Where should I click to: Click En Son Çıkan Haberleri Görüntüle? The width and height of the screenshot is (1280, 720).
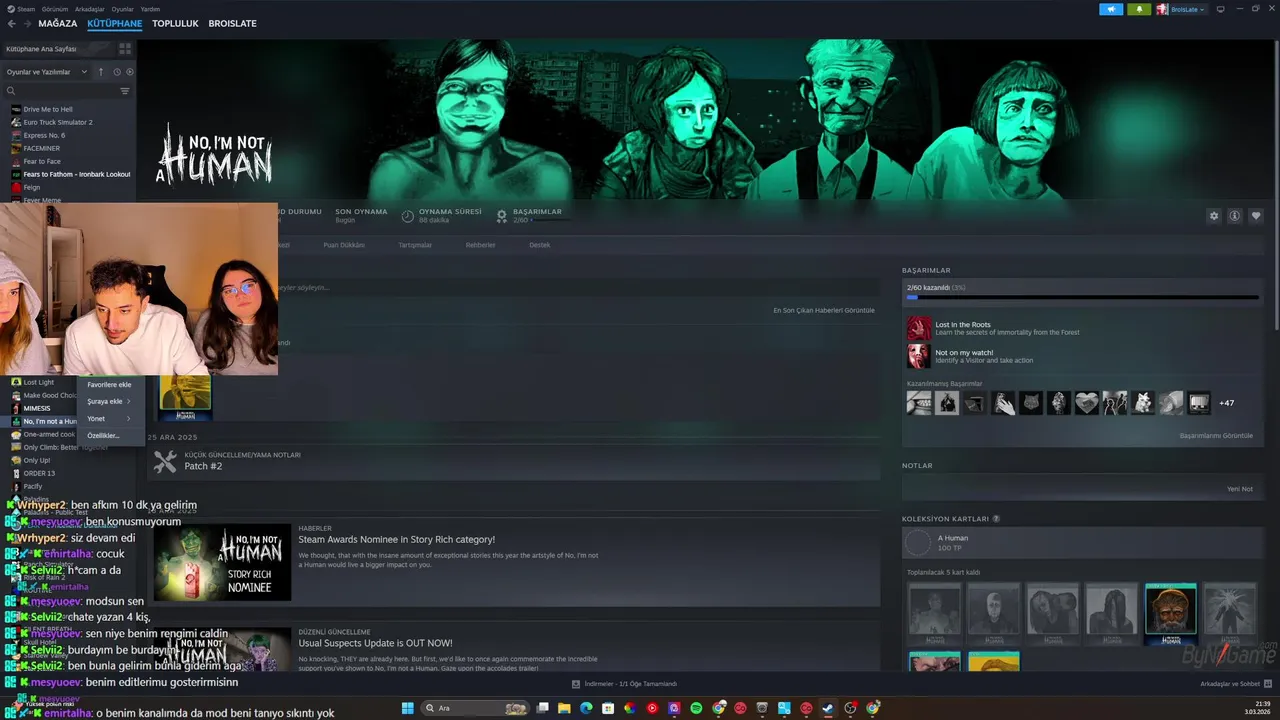[824, 310]
